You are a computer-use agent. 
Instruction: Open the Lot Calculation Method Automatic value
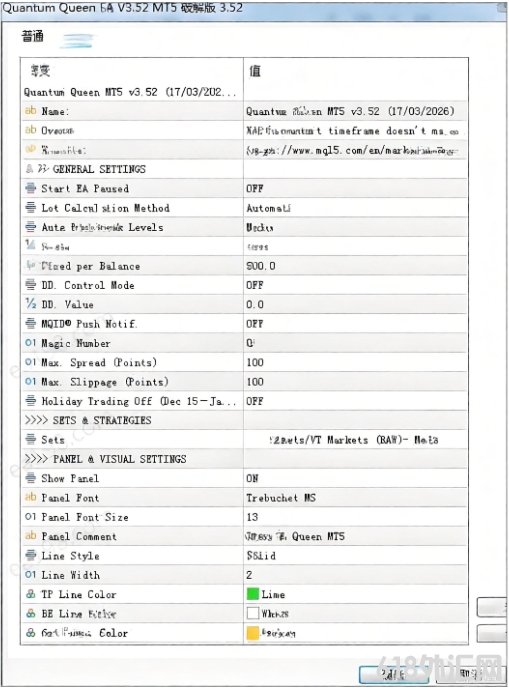pos(355,208)
